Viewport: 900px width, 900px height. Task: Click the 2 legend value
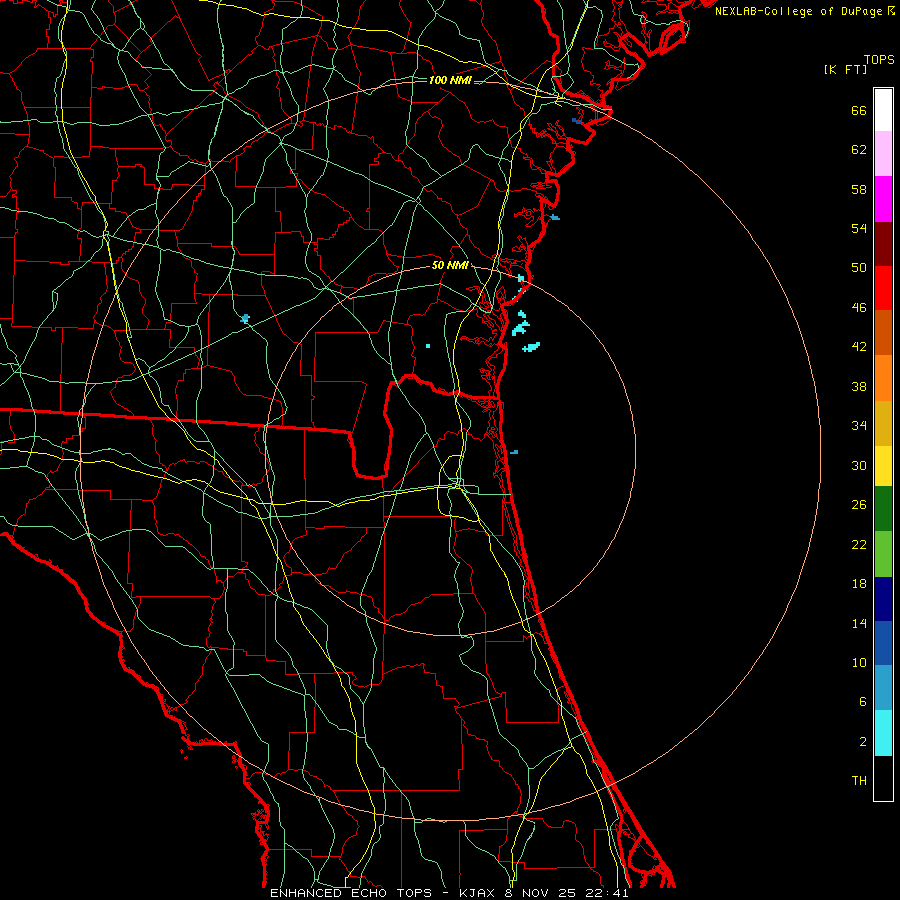[863, 741]
